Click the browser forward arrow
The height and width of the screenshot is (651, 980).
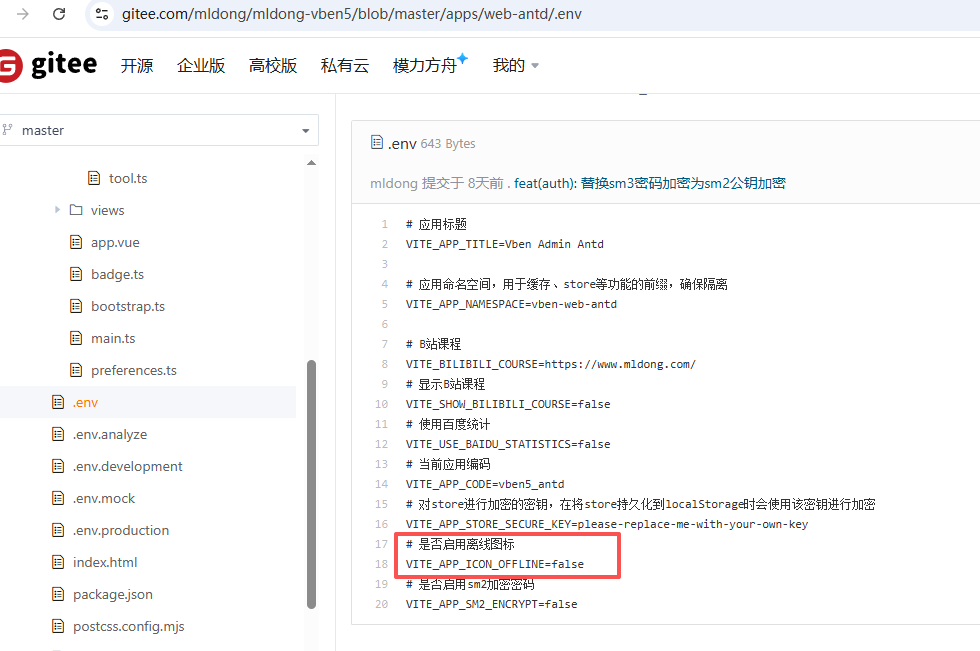22,14
